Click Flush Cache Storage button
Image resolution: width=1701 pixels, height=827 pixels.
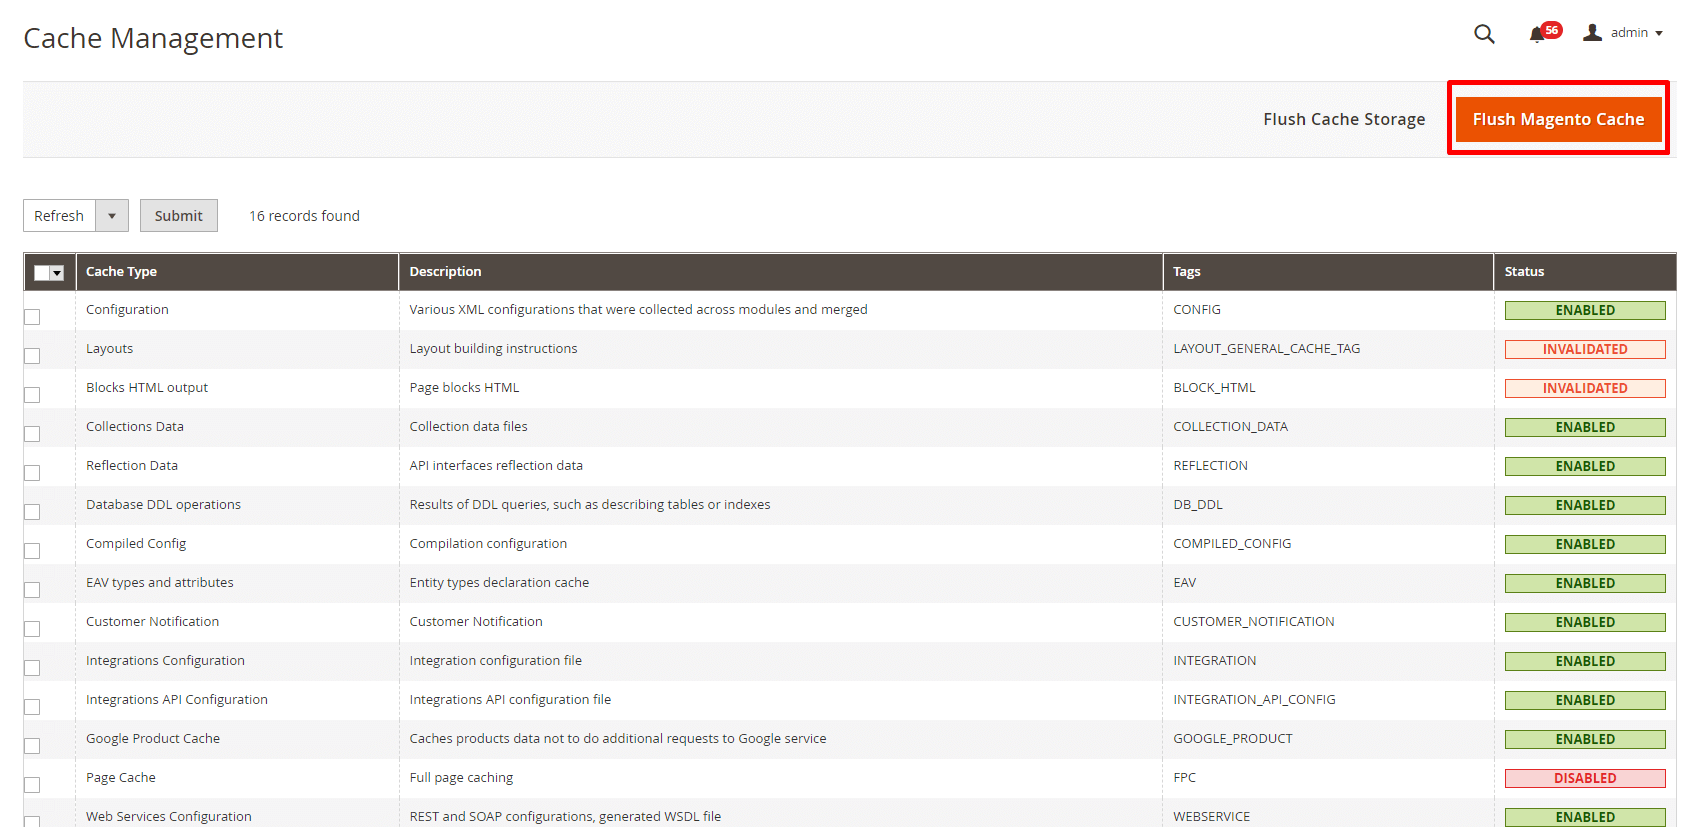tap(1343, 119)
